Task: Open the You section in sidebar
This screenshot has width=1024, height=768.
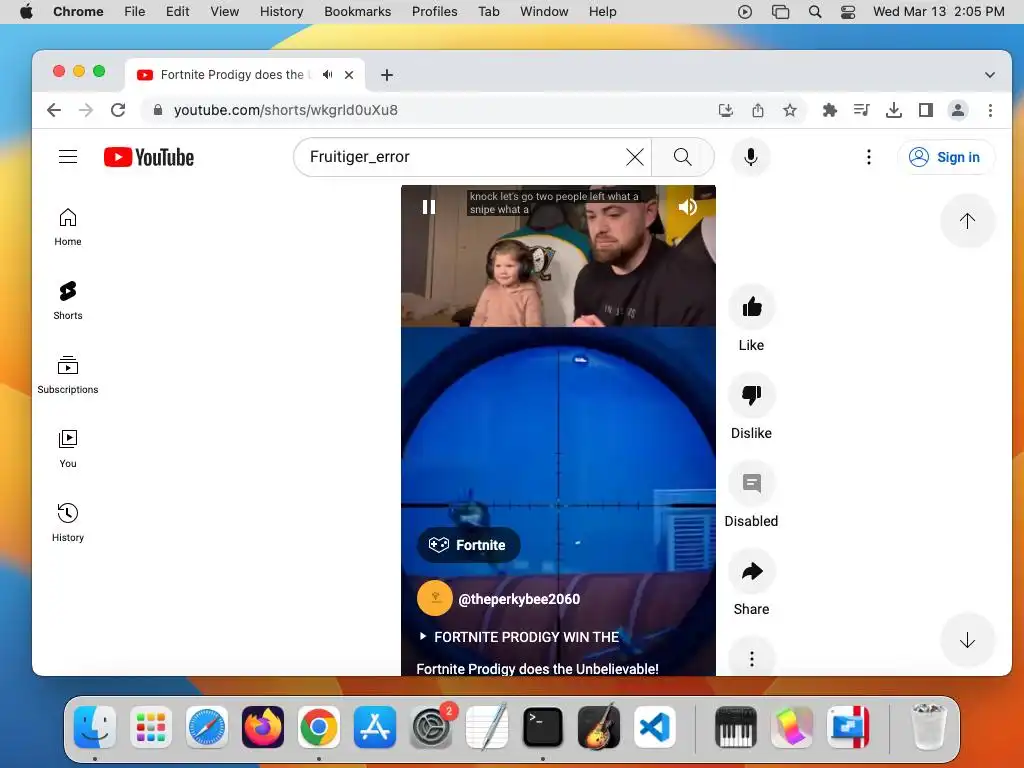Action: click(68, 449)
